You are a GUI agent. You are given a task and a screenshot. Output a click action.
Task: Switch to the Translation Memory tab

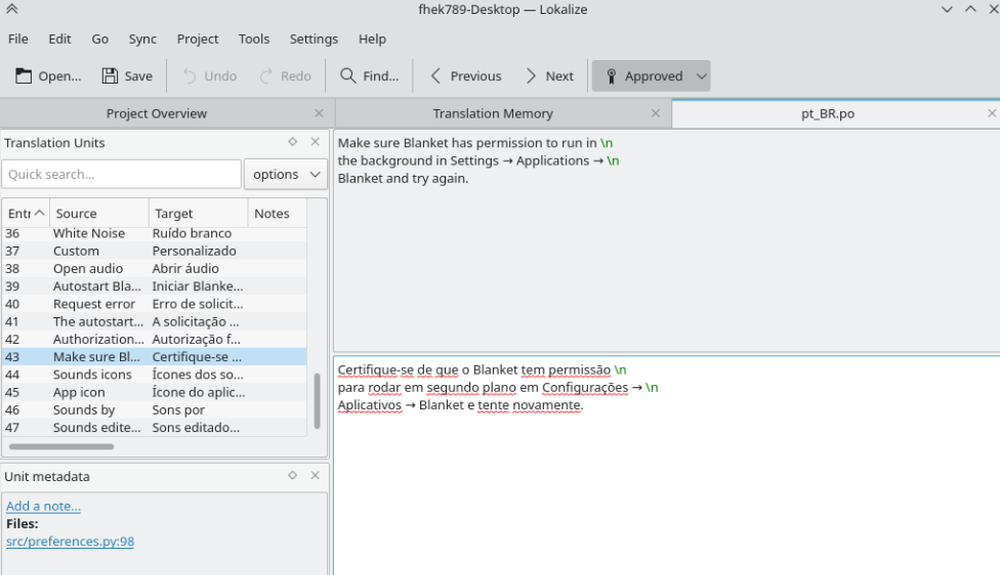point(492,113)
